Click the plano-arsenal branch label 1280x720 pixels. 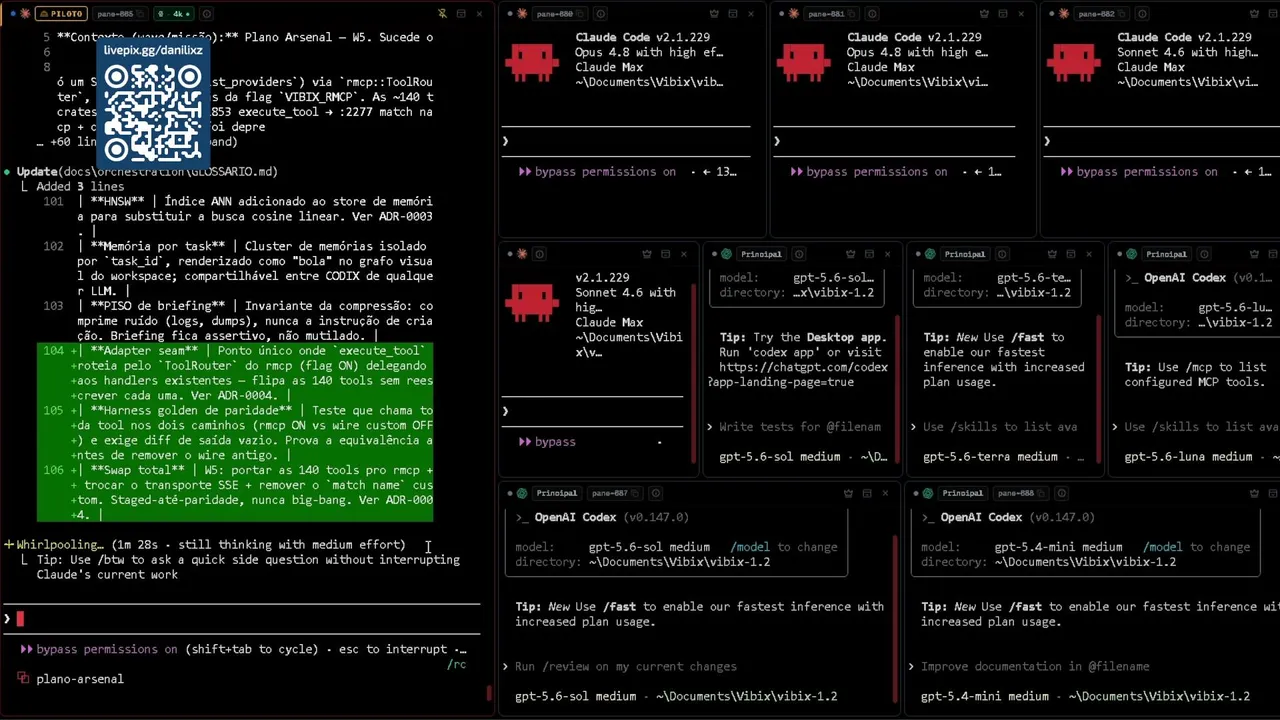click(80, 679)
